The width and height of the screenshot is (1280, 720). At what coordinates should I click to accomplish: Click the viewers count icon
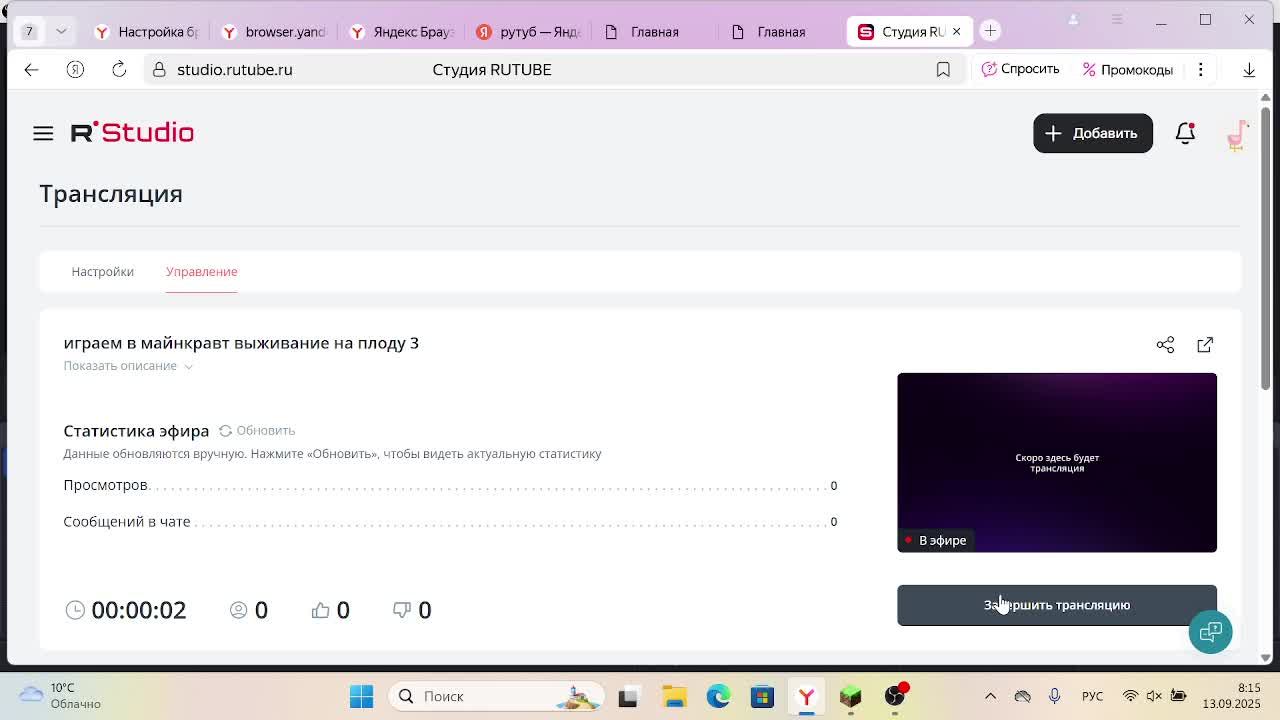click(x=238, y=610)
